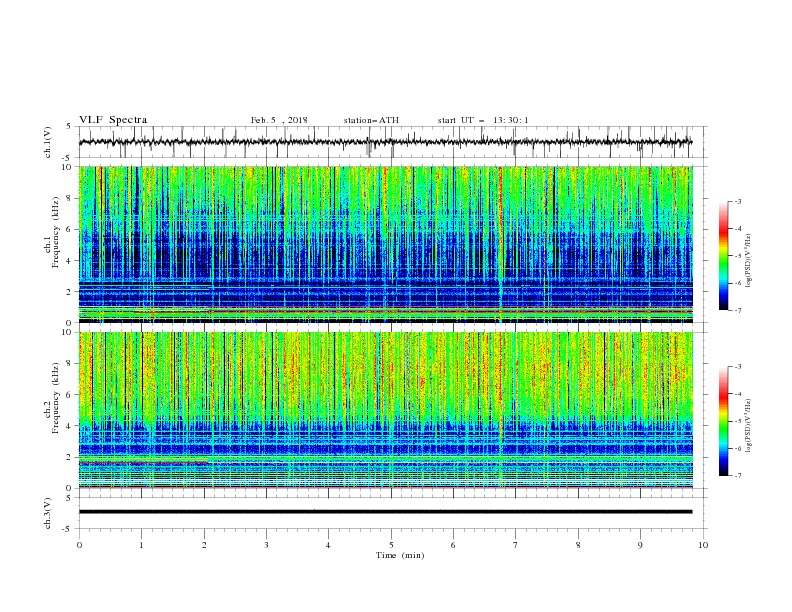Click the "-3" label on ch.1 color bar
This screenshot has height=612, width=792.
pos(738,201)
